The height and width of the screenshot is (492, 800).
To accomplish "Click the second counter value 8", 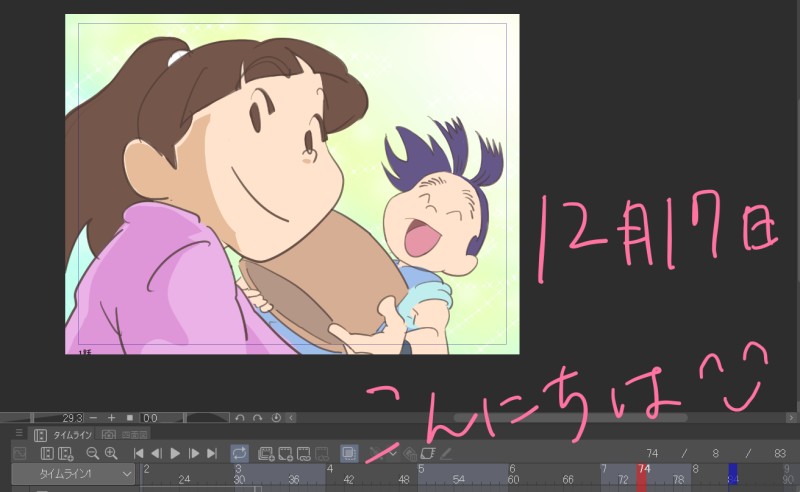I will tap(716, 454).
